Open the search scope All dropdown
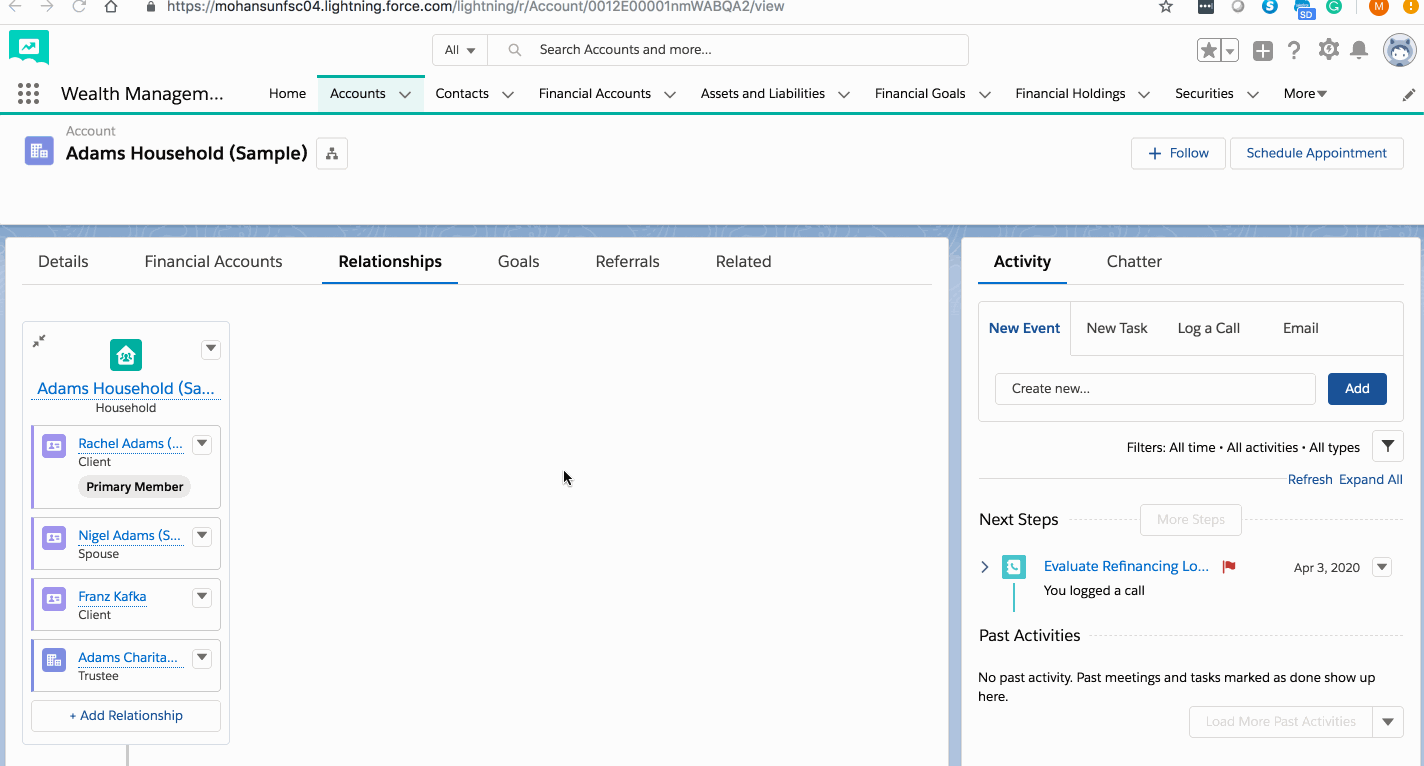This screenshot has width=1424, height=766. point(460,50)
